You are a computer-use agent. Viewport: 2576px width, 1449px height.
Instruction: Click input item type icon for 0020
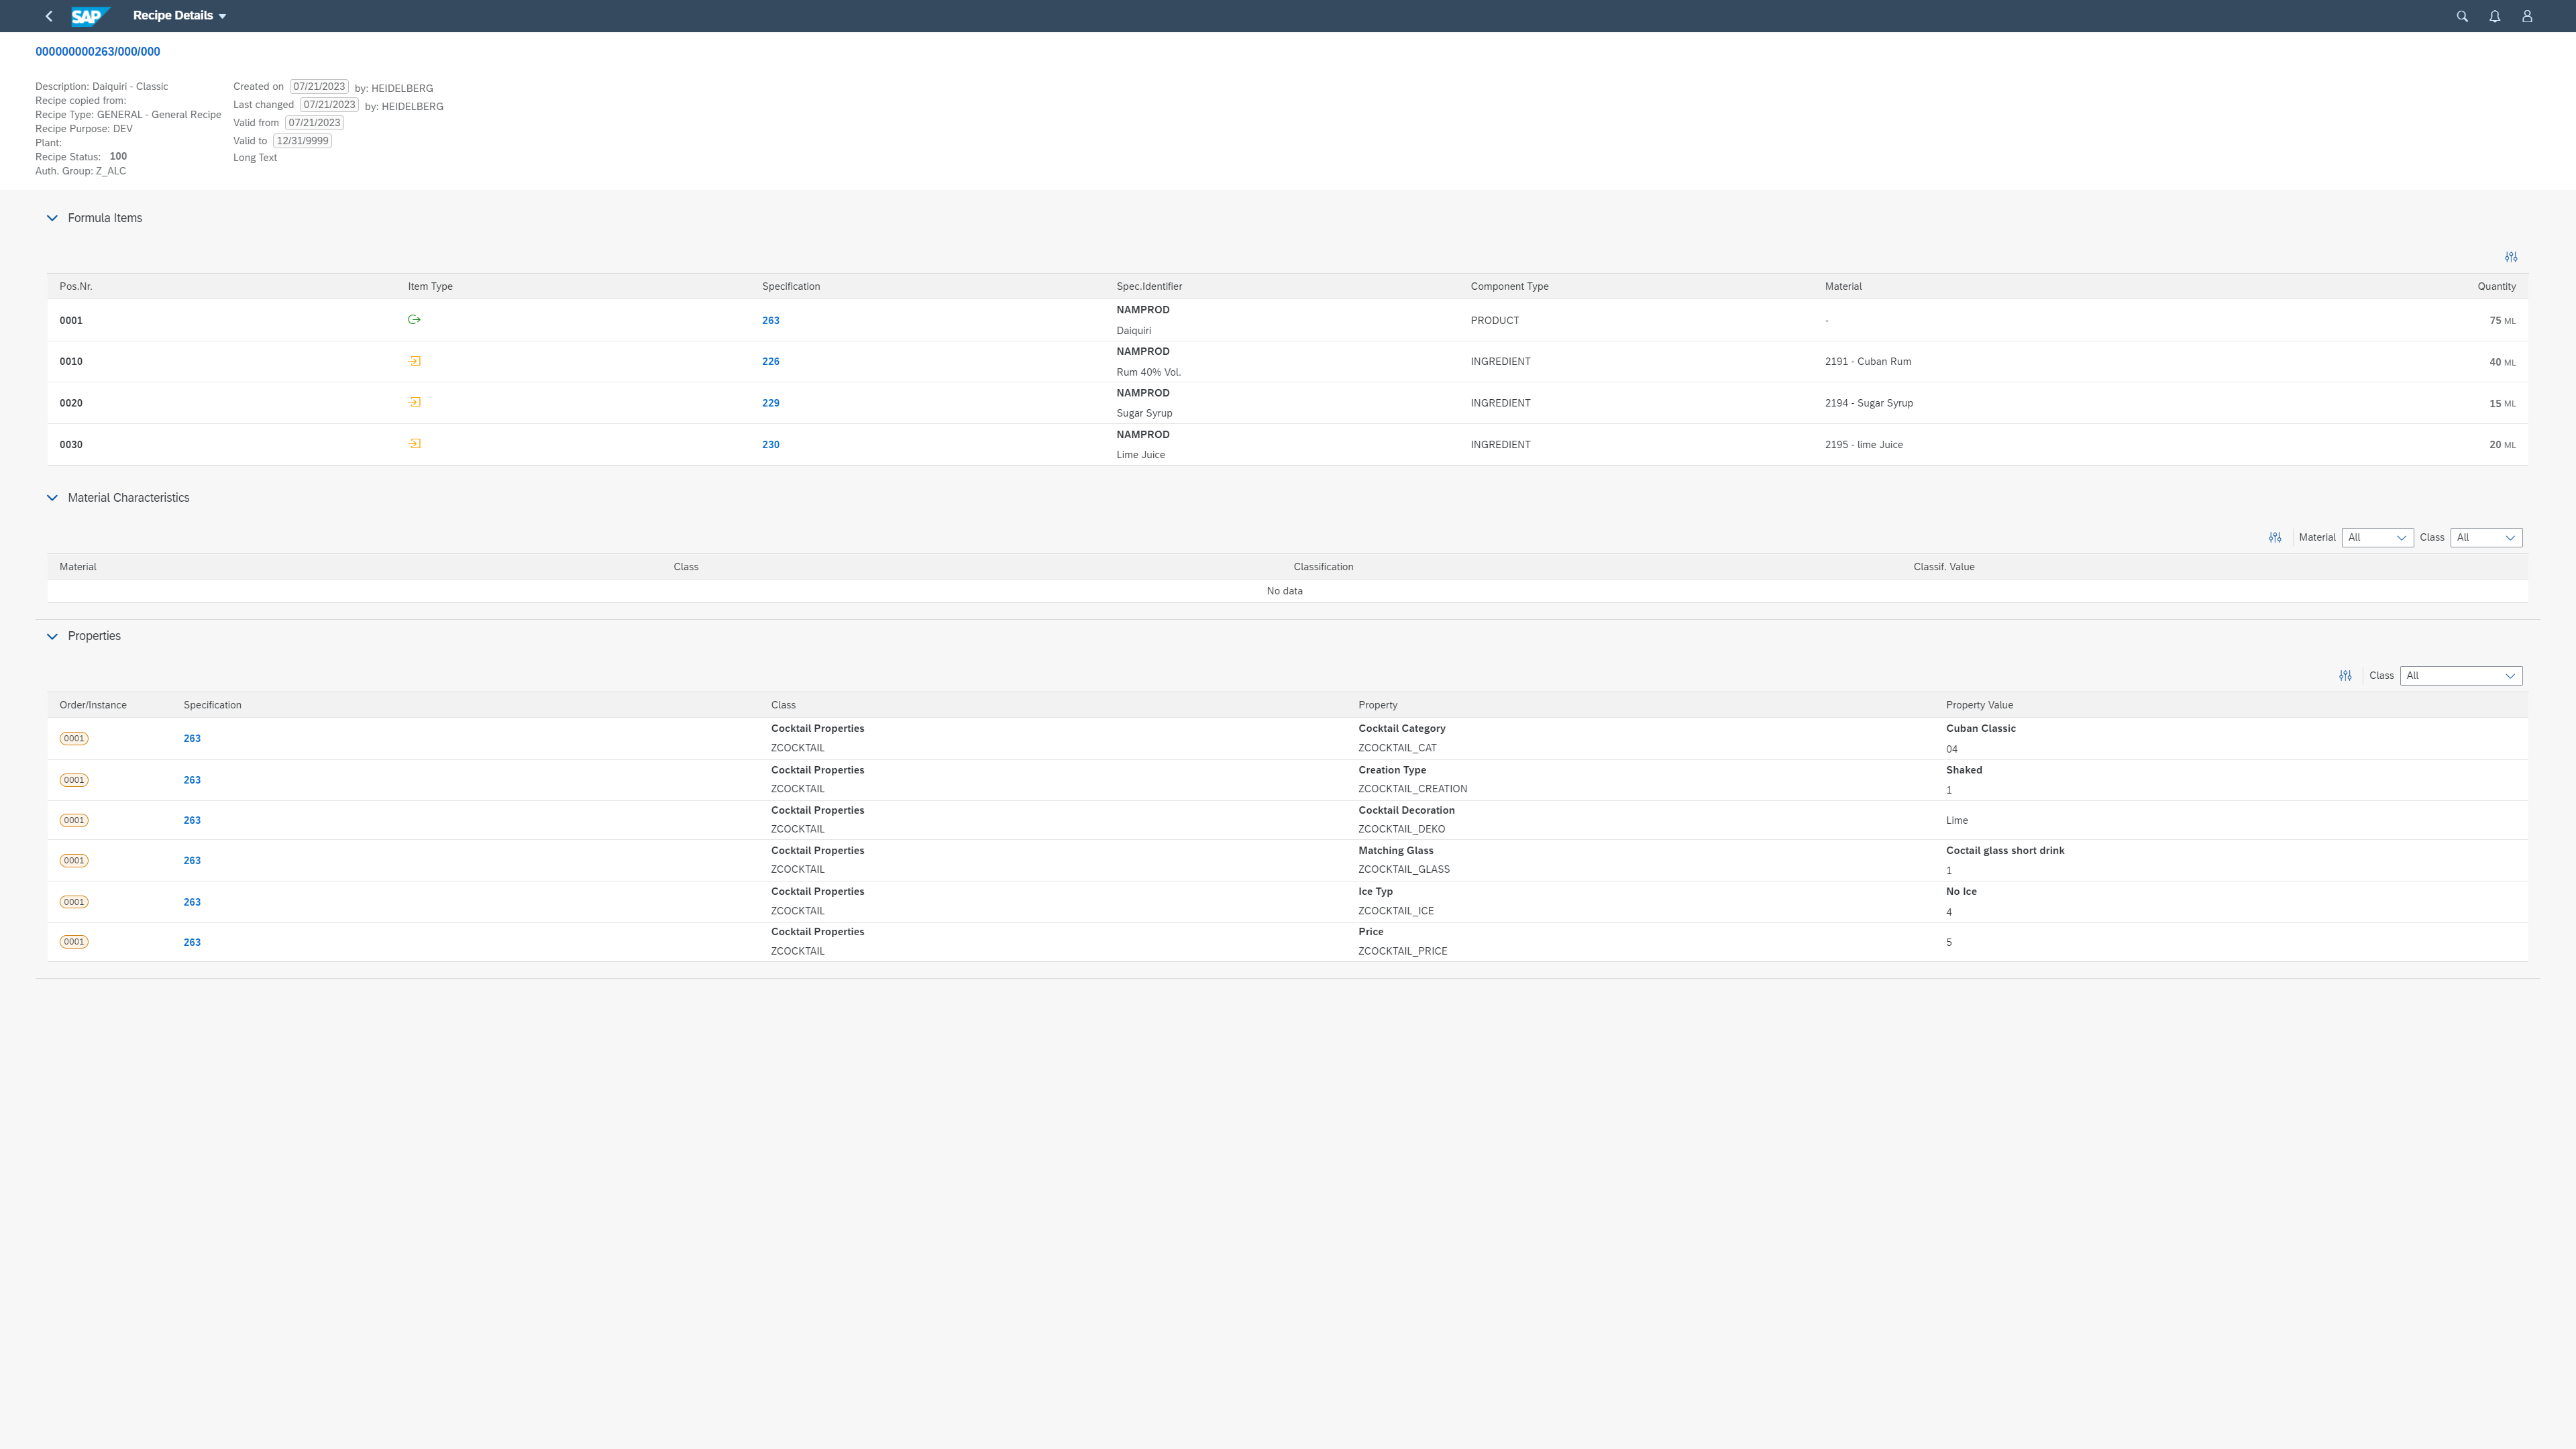[x=414, y=402]
